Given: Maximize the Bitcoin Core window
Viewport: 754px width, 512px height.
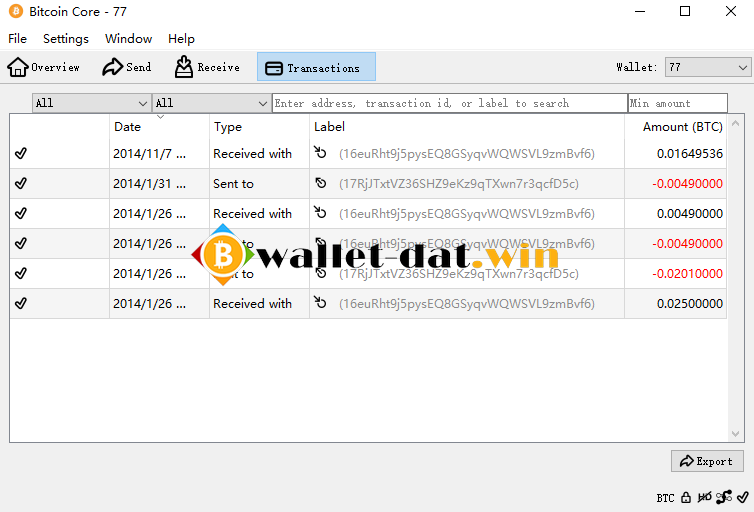Looking at the screenshot, I should pos(685,11).
